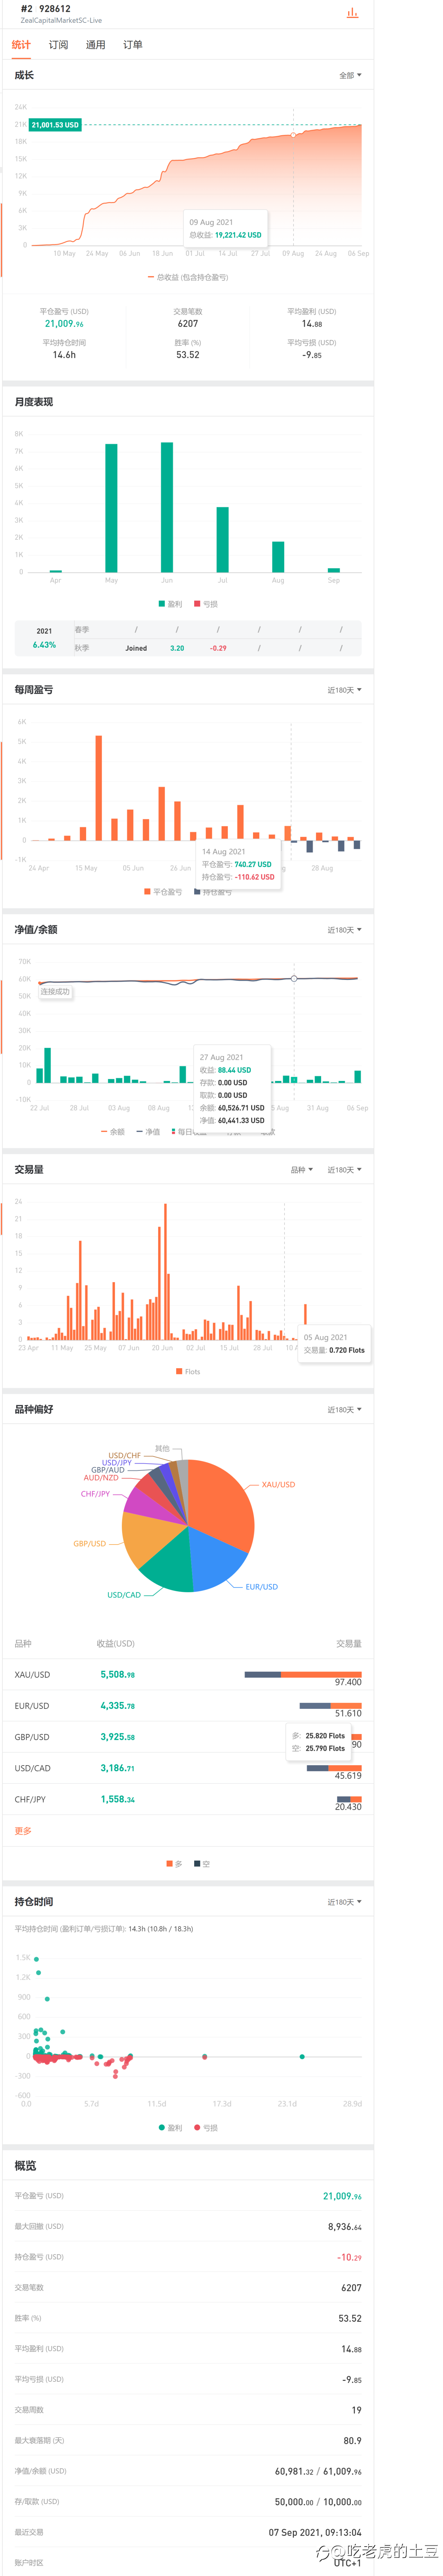The image size is (443, 2576).
Task: Expand 近180天 dropdown in 每周盈亏 section
Action: pos(345,690)
